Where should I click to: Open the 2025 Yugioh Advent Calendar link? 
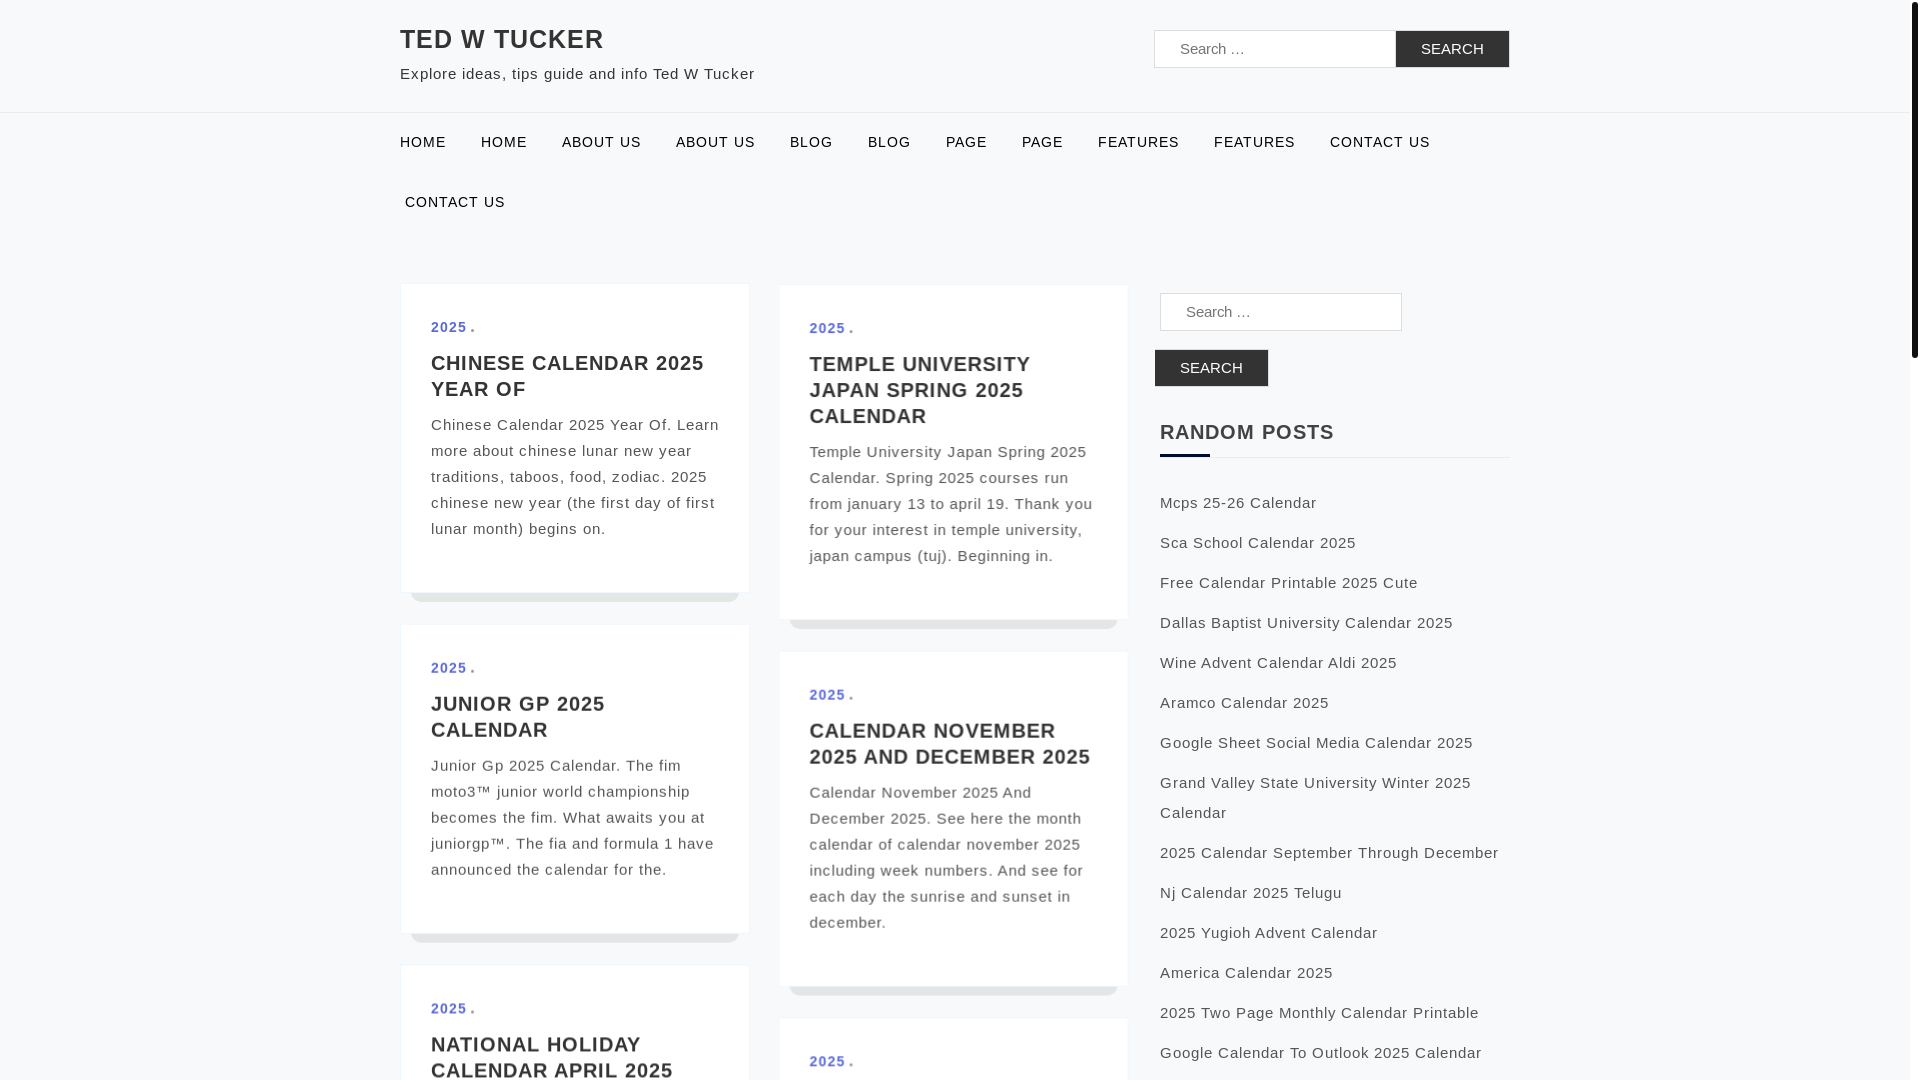pos(1269,933)
